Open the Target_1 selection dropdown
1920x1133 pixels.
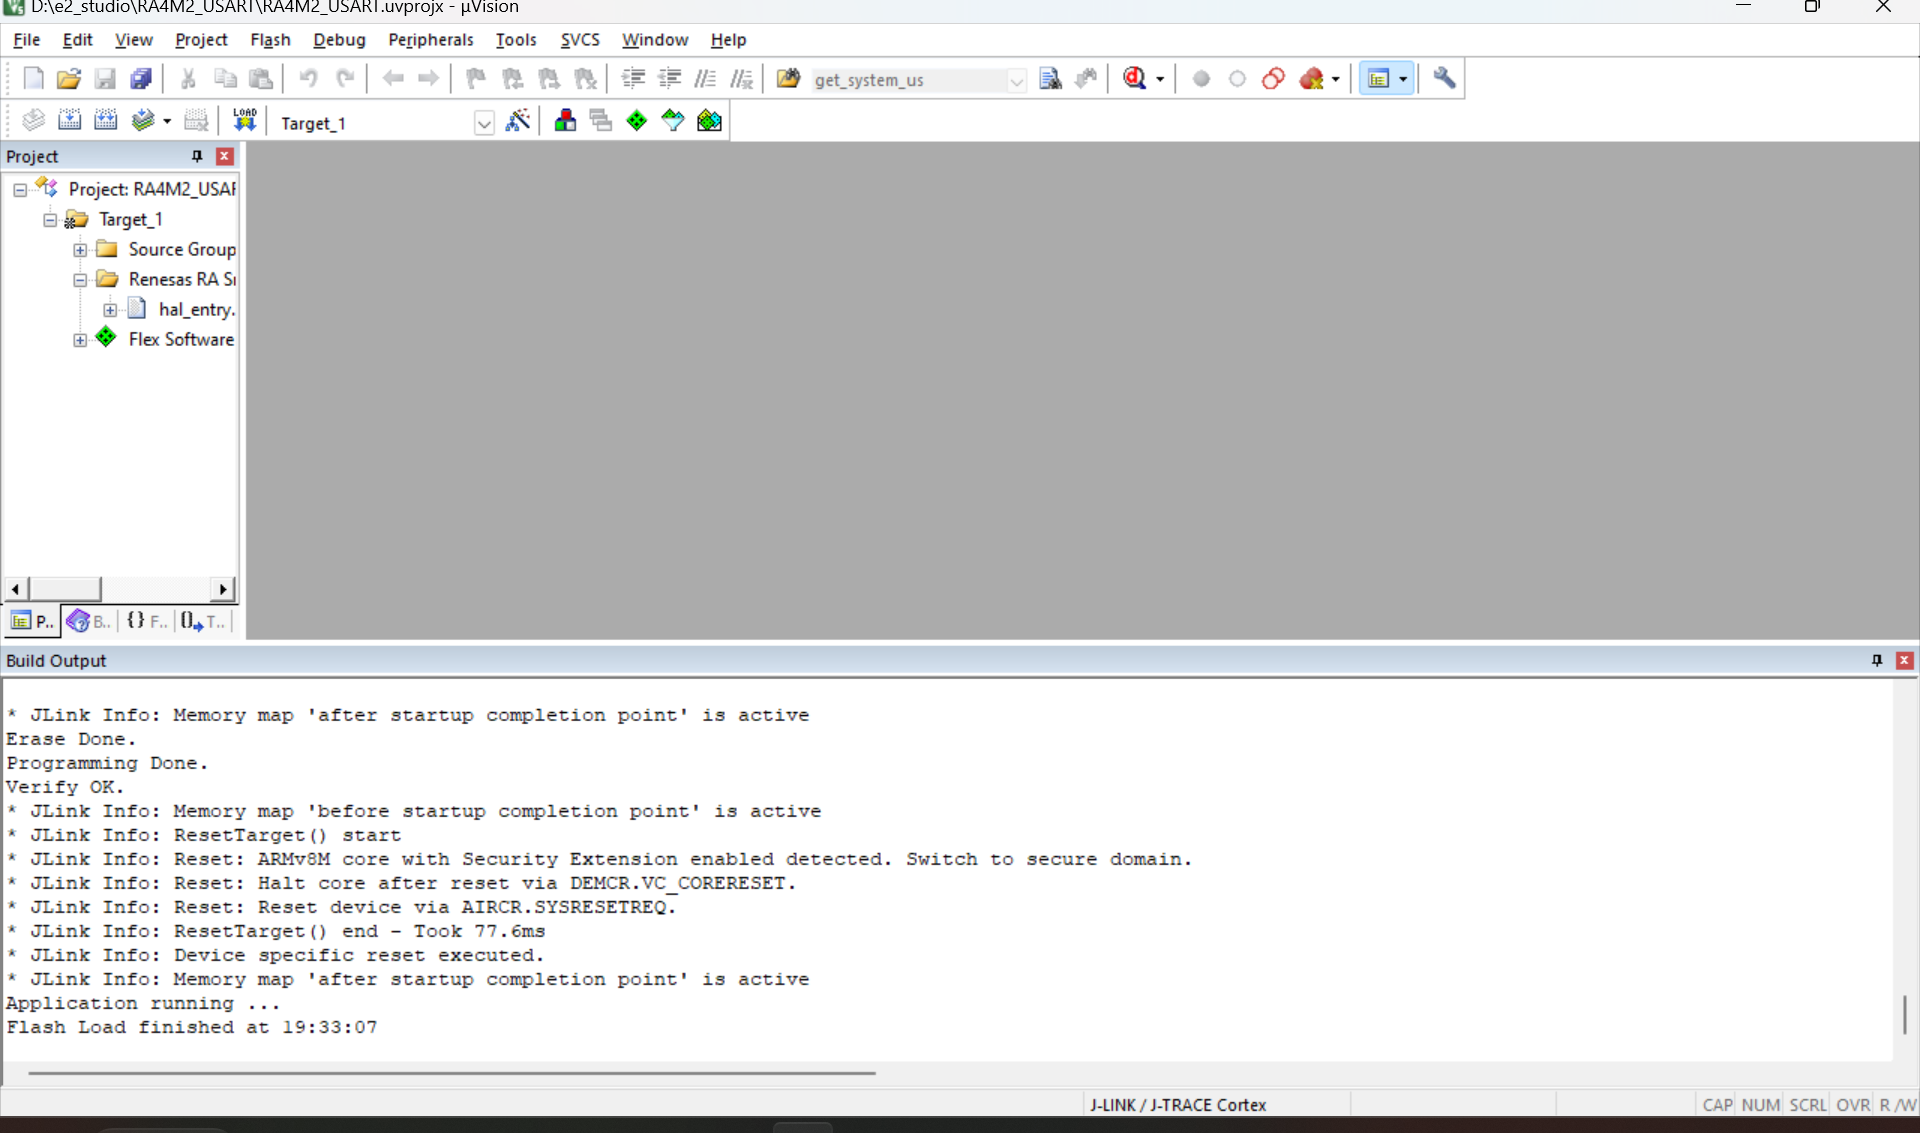click(x=484, y=123)
